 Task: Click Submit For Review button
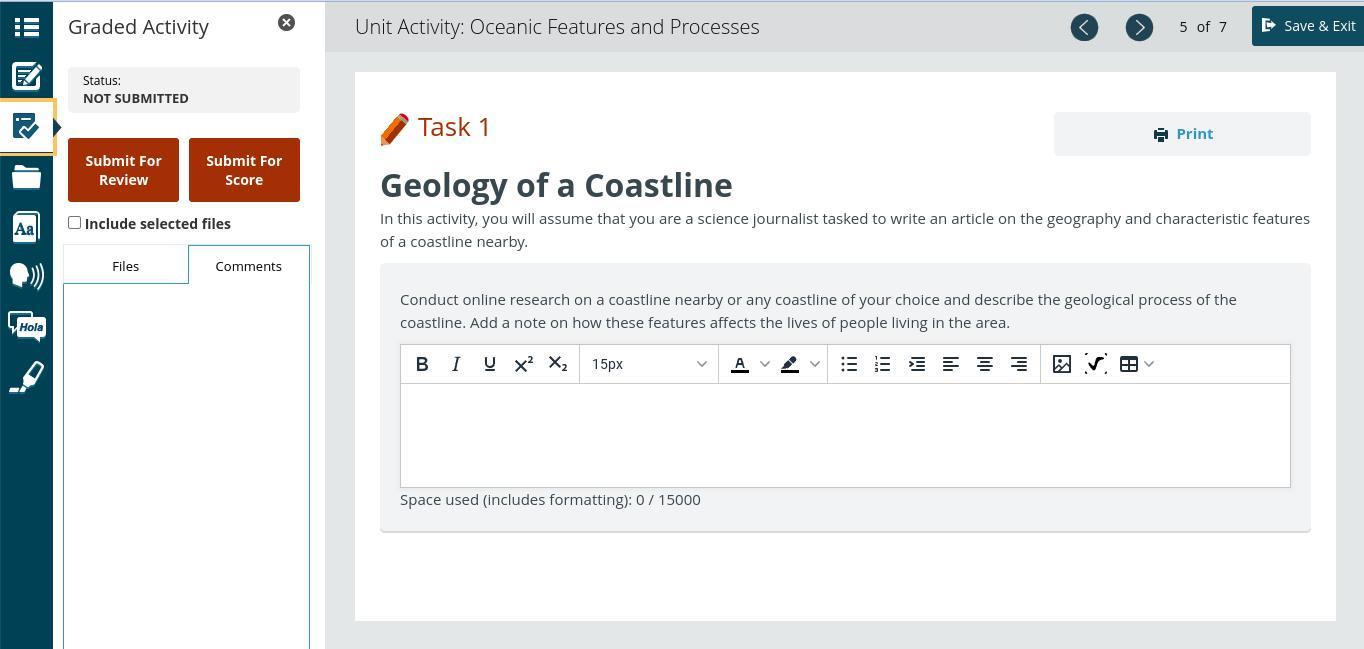pyautogui.click(x=123, y=170)
